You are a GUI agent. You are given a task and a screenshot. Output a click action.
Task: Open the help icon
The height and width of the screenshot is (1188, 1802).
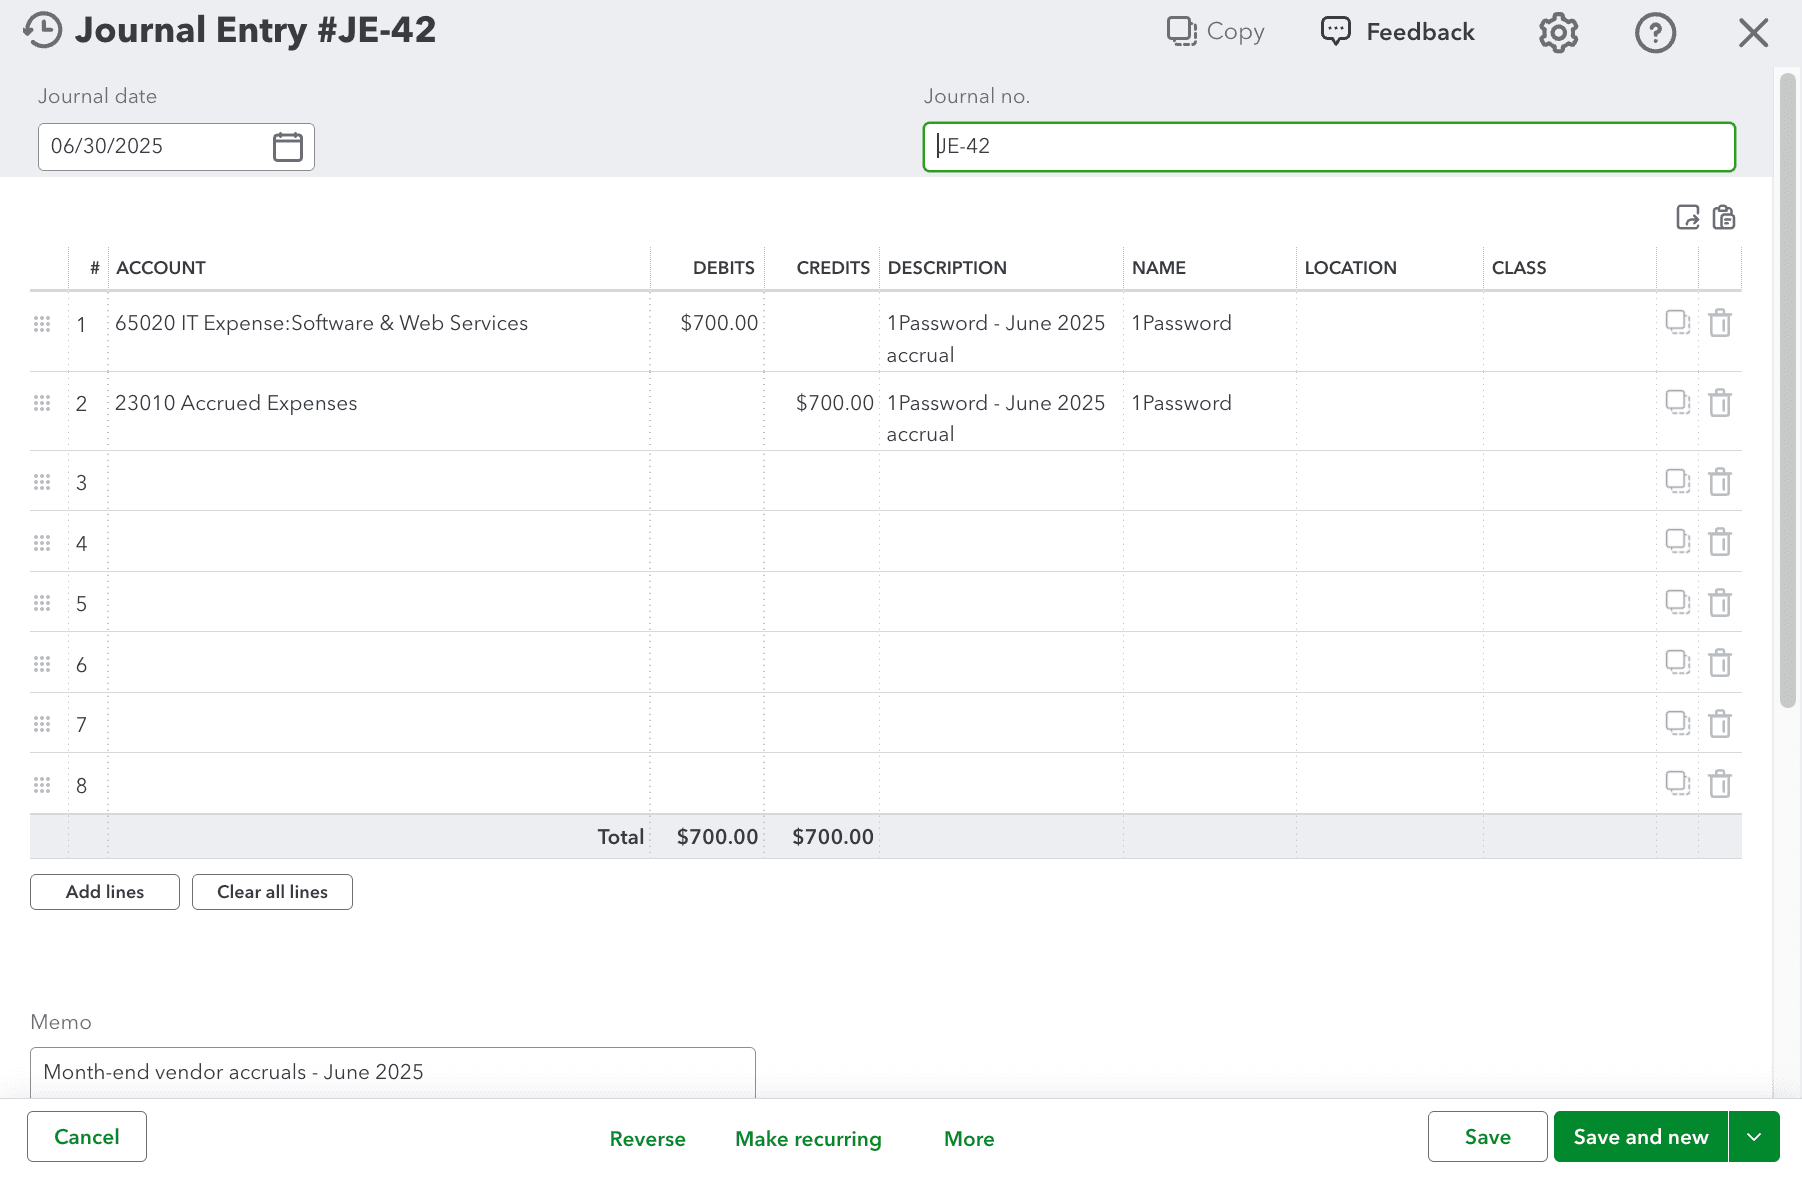point(1655,32)
